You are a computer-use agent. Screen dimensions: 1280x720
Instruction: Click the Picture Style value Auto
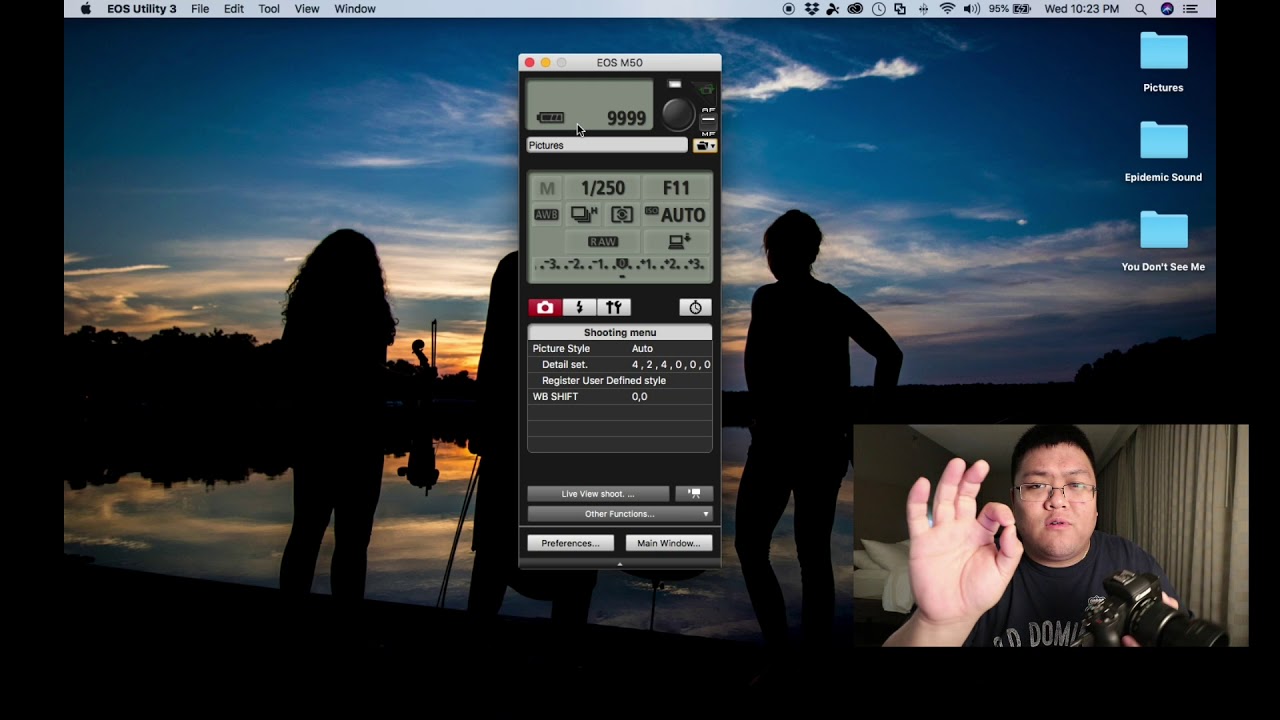[642, 349]
